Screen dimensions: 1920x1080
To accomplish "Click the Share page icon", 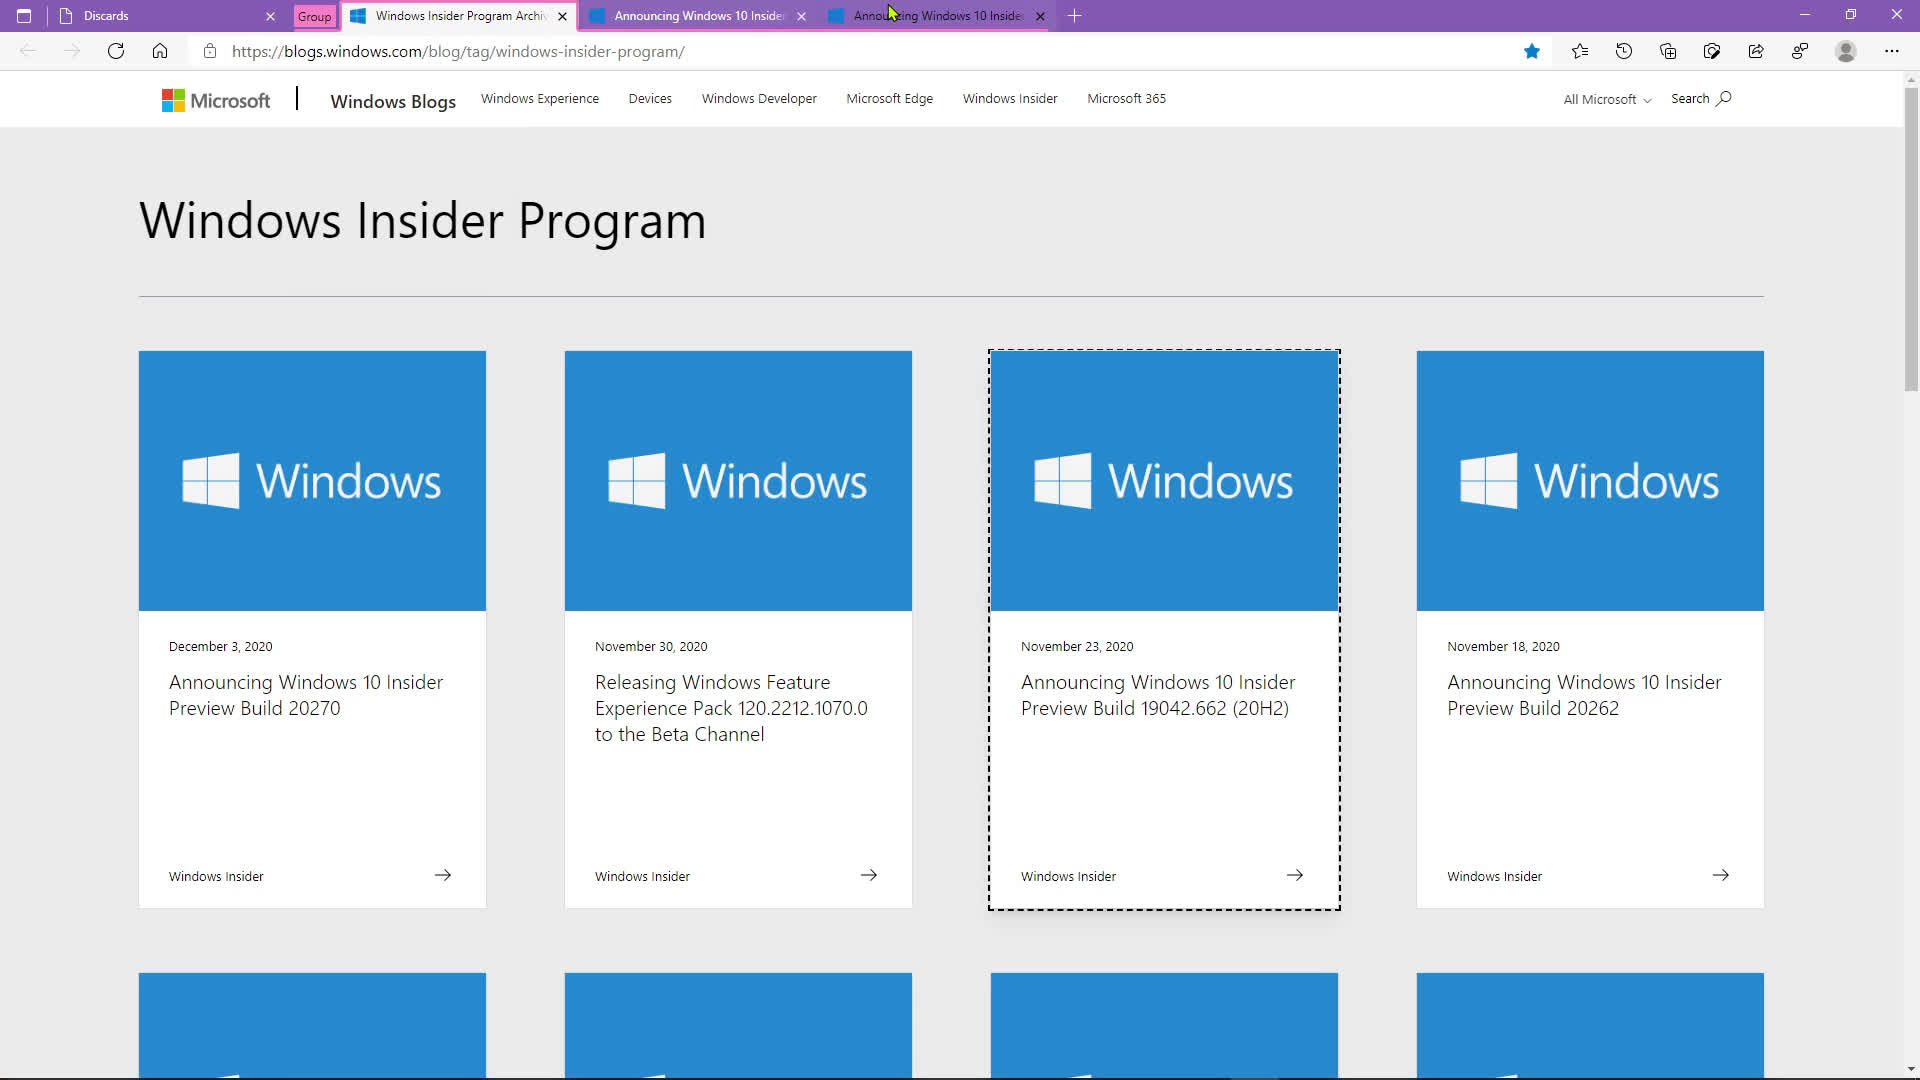I will [1755, 51].
